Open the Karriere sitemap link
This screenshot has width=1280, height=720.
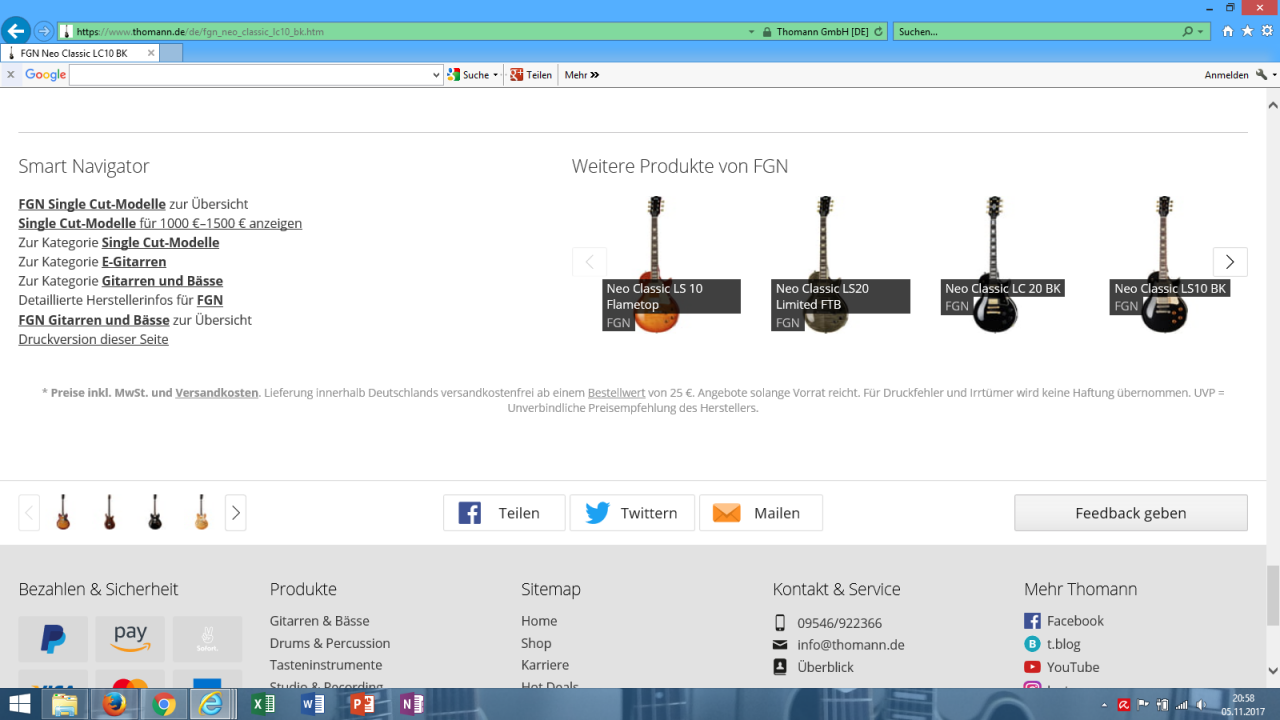tap(545, 665)
